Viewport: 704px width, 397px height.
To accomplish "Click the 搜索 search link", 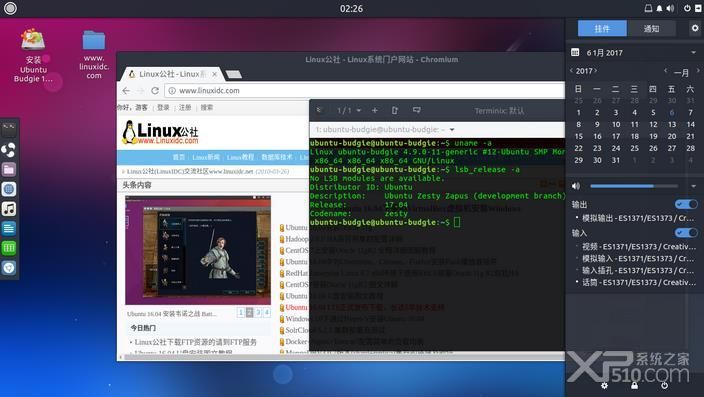I will pos(207,107).
